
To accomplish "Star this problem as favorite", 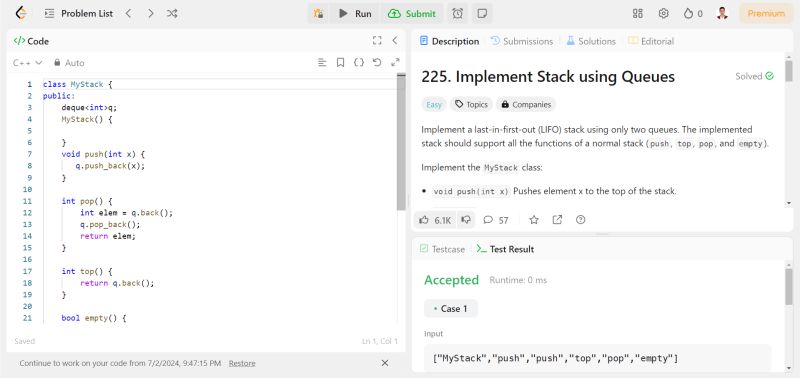I will pyautogui.click(x=534, y=220).
